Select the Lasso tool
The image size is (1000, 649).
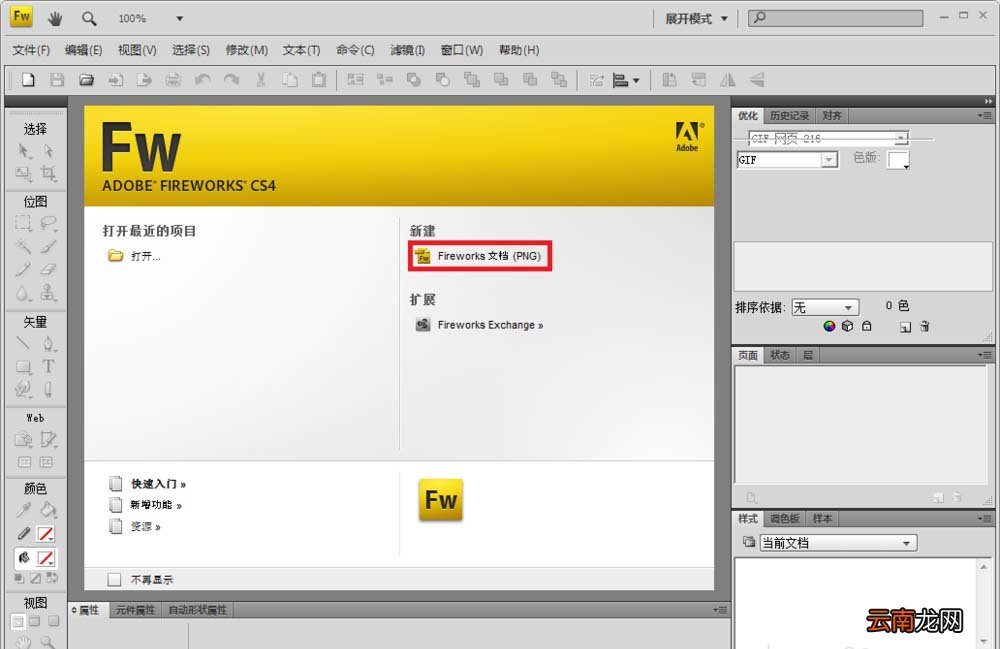point(48,223)
